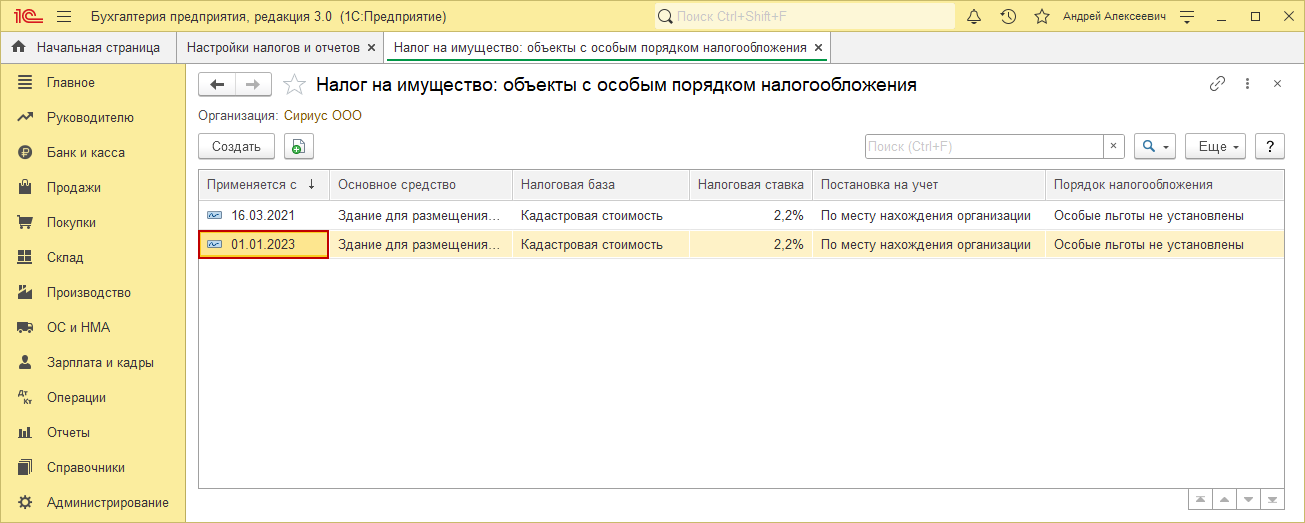
Task: Open form options three-dot menu
Action: [x=1247, y=84]
